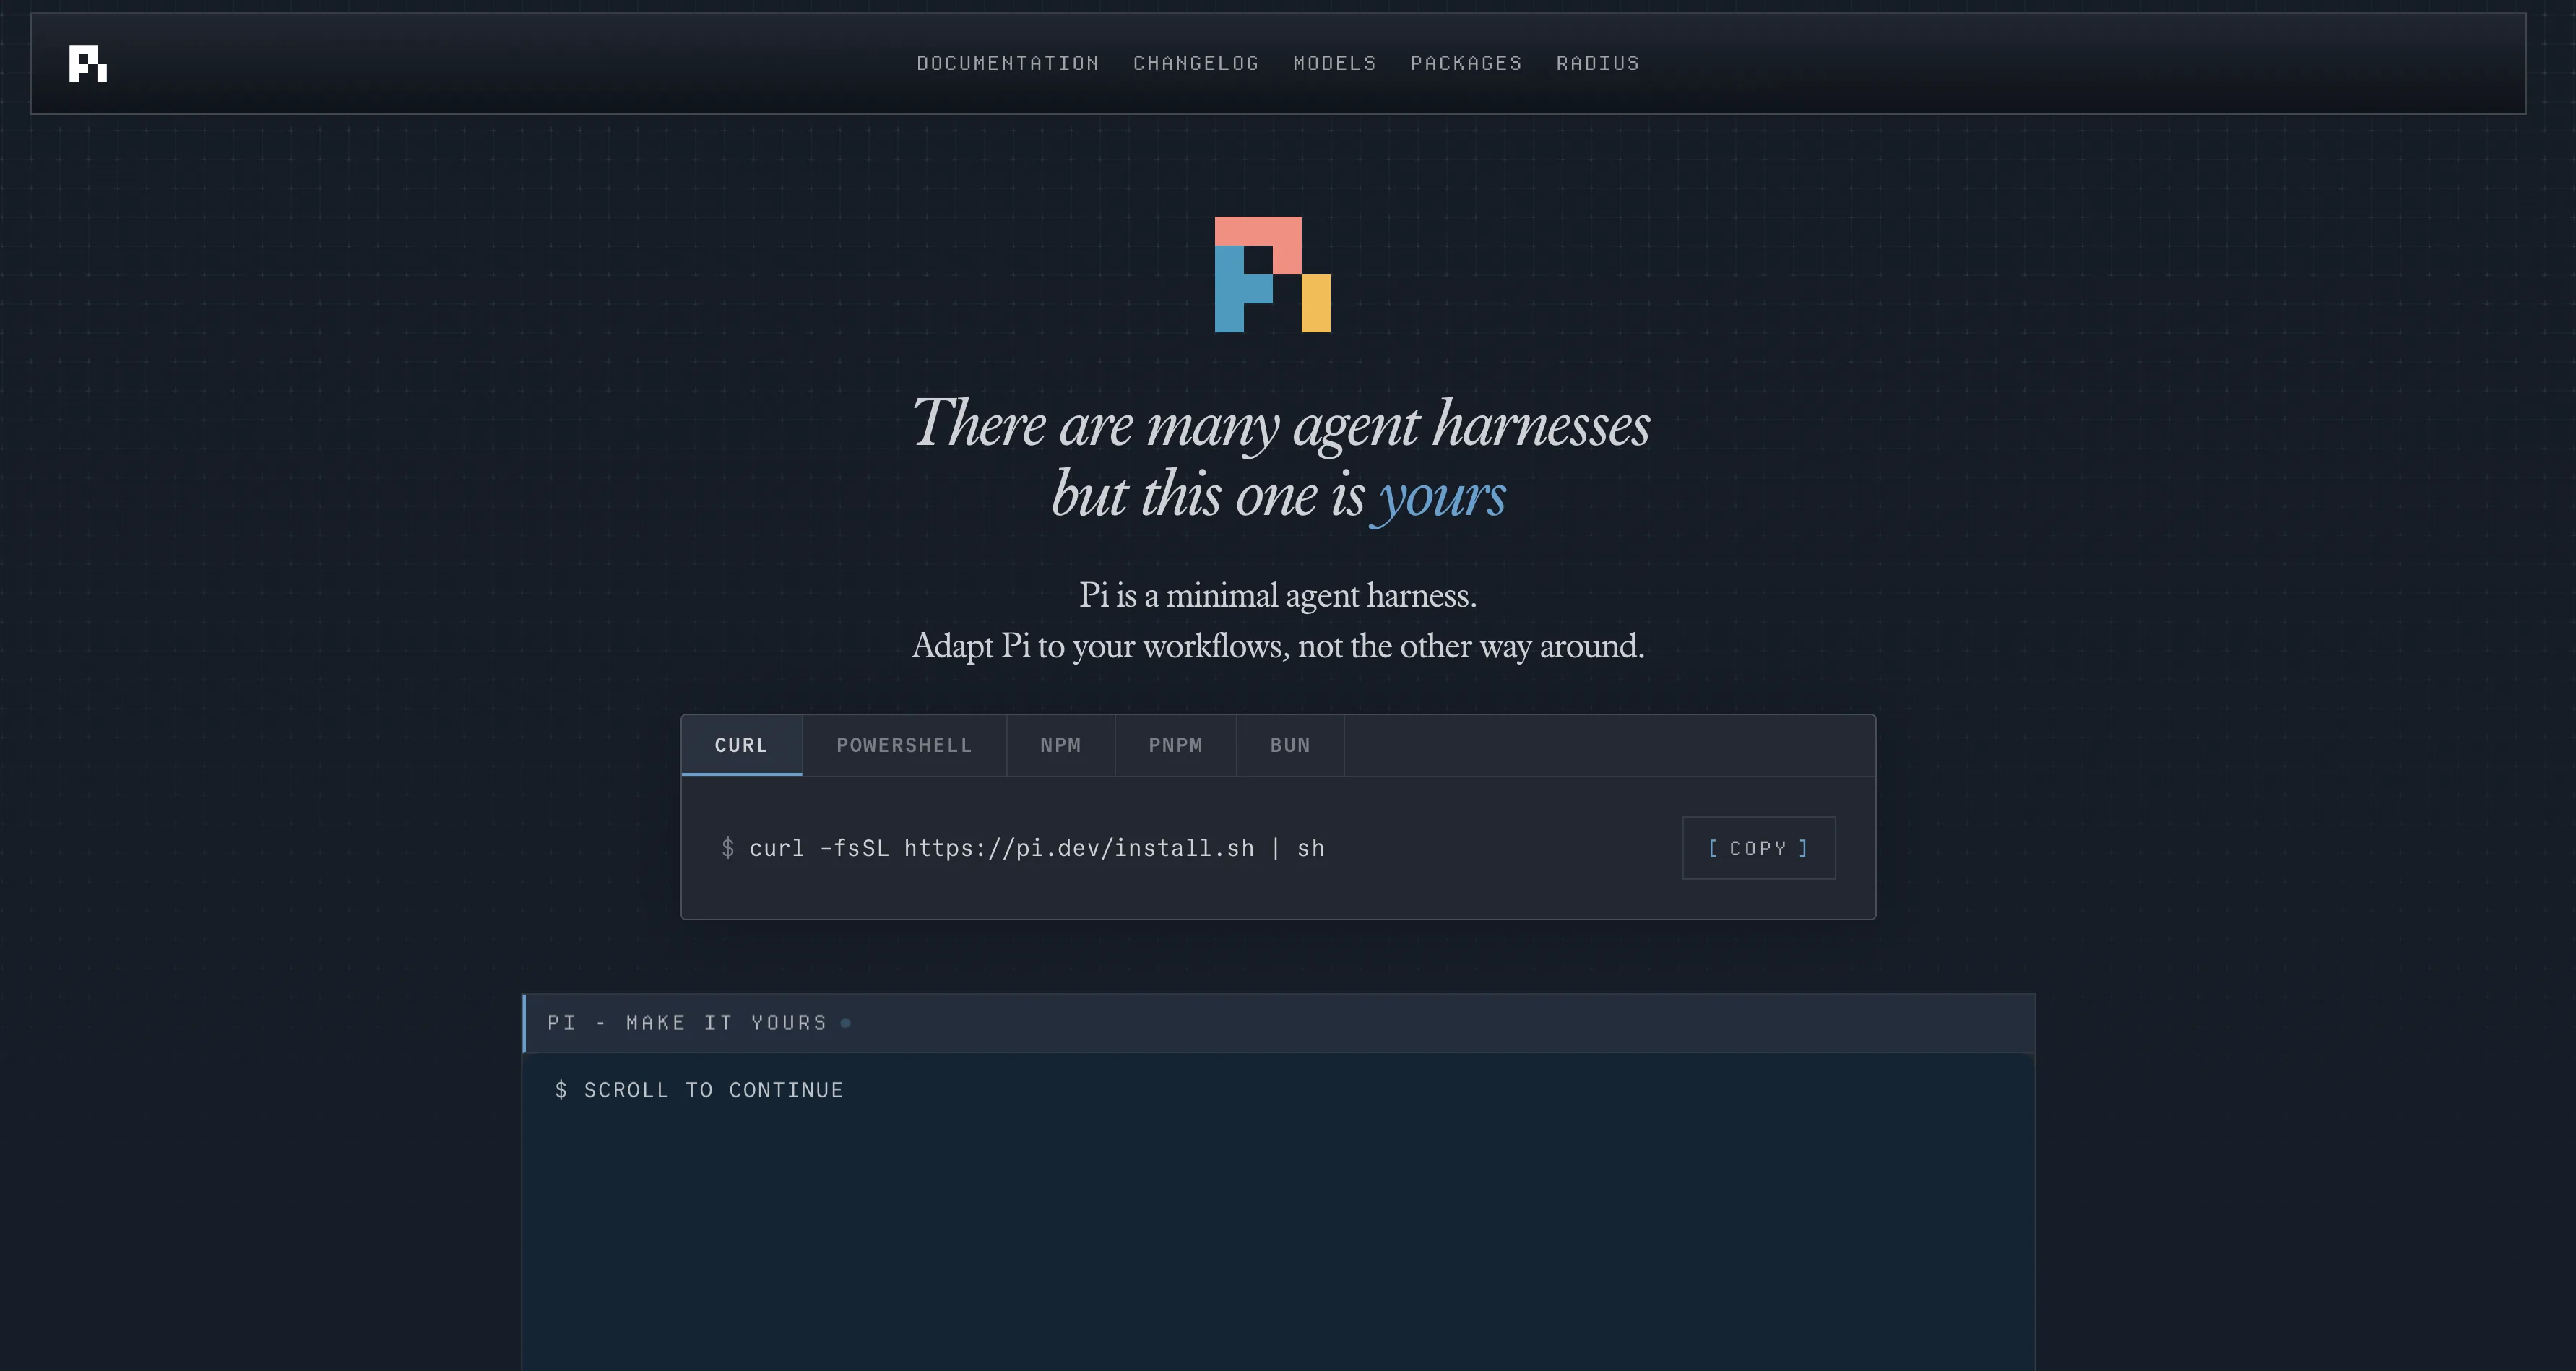Click the white Pi logo in the navbar

[88, 63]
